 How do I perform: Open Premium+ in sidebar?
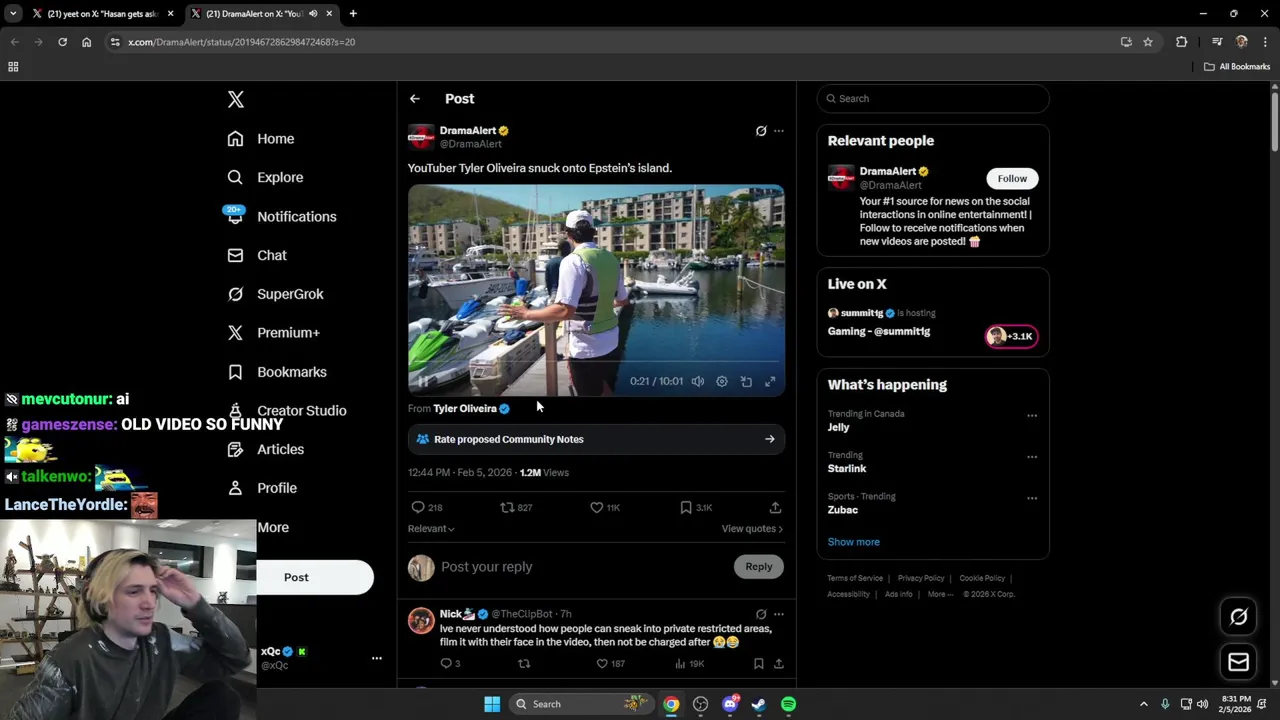pyautogui.click(x=273, y=333)
